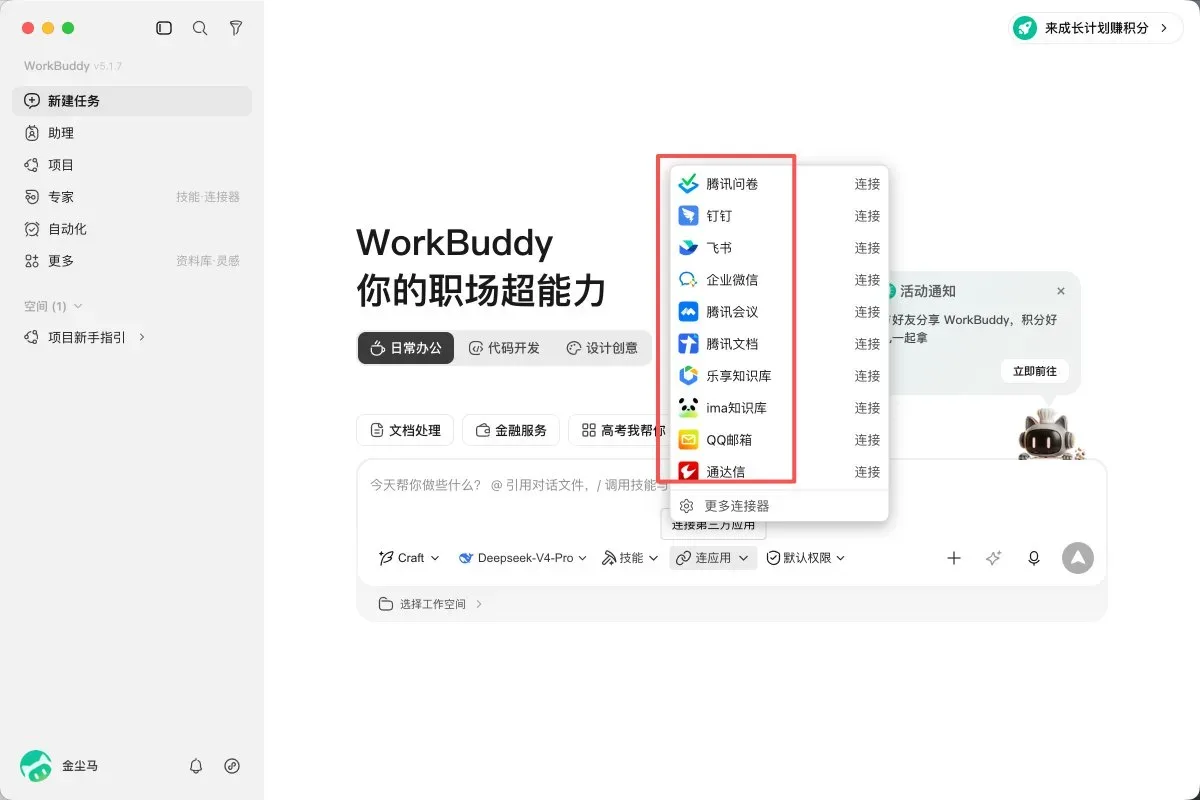Click 高考我帮你 suggestion chip
This screenshot has width=1200, height=800.
click(x=620, y=430)
